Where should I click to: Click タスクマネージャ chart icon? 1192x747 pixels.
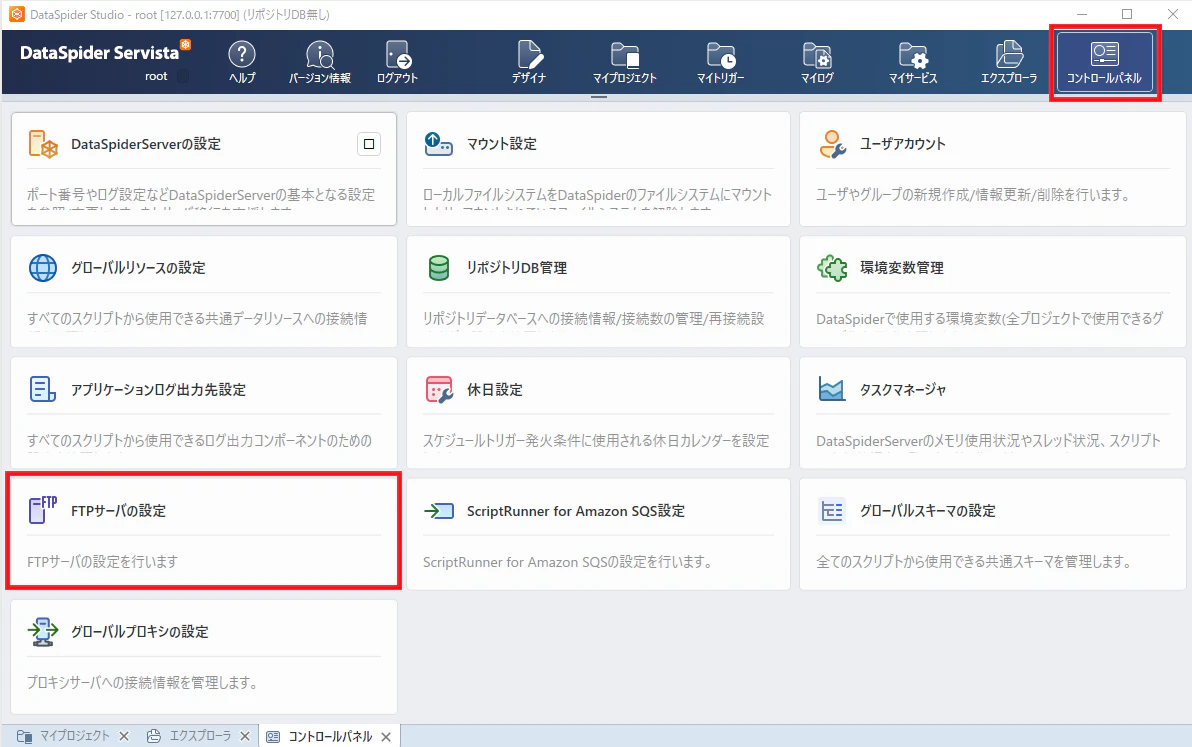[x=832, y=389]
